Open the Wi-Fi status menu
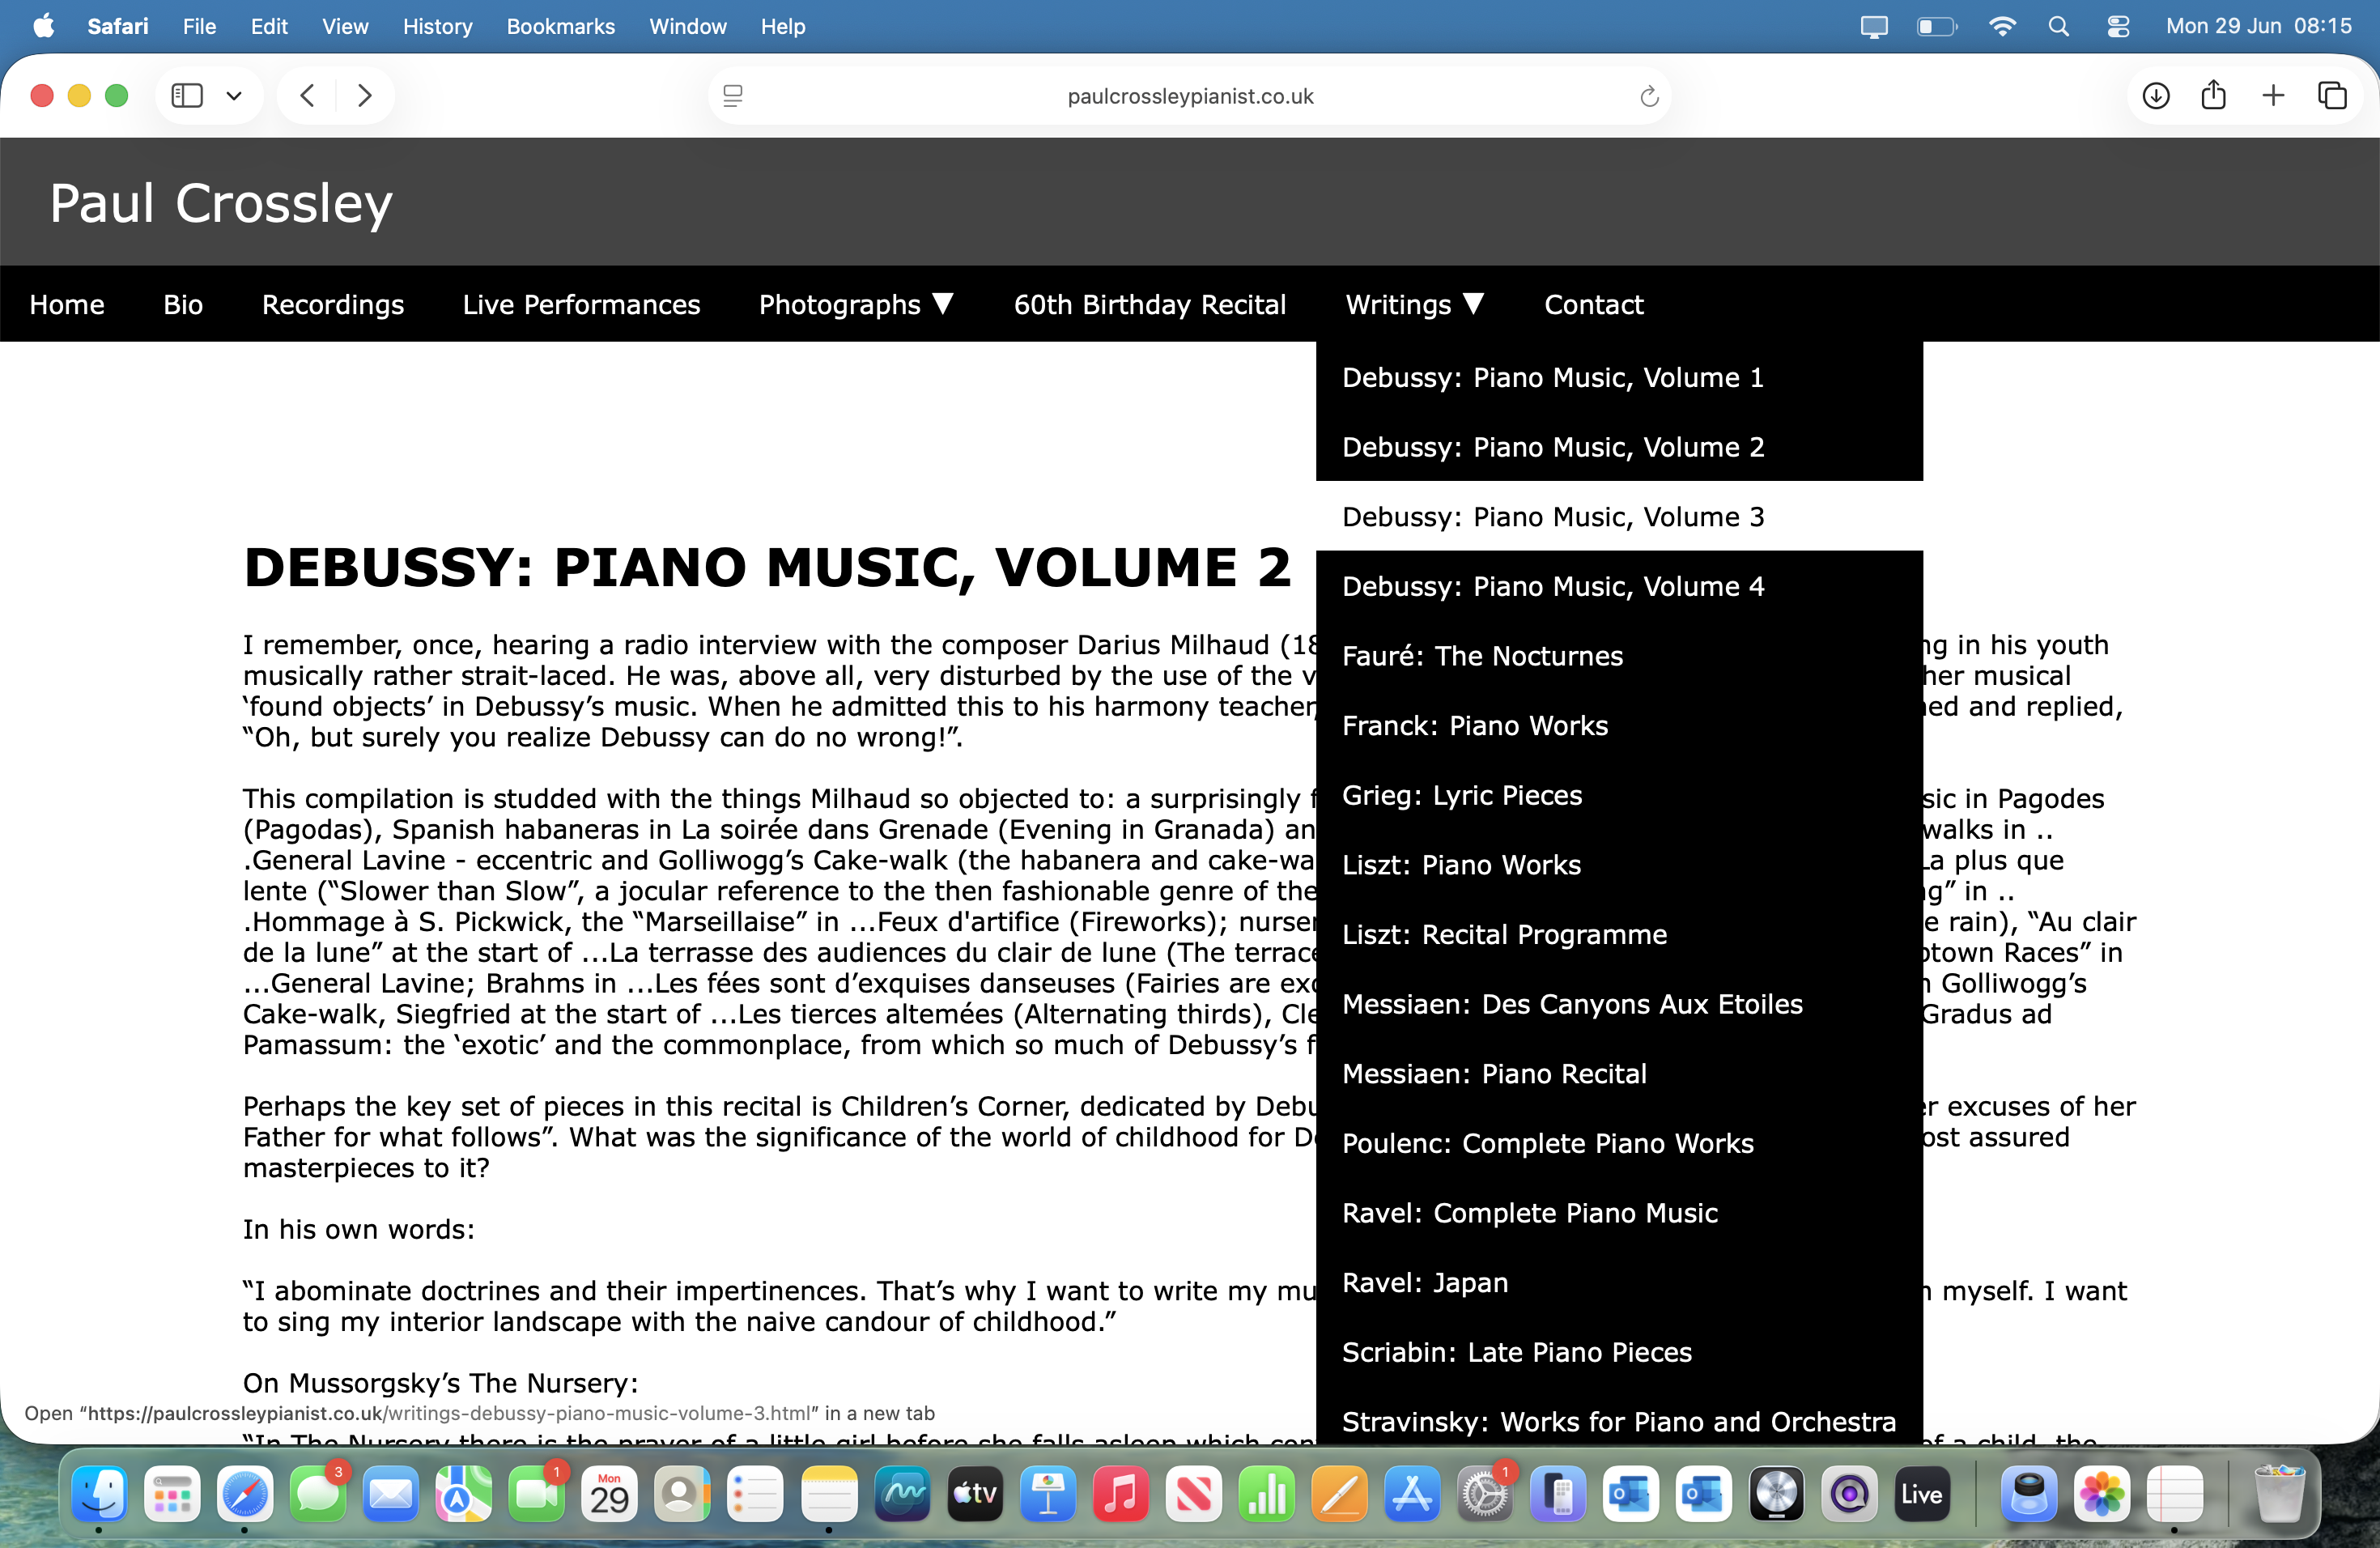This screenshot has height=1548, width=2380. tap(2002, 27)
